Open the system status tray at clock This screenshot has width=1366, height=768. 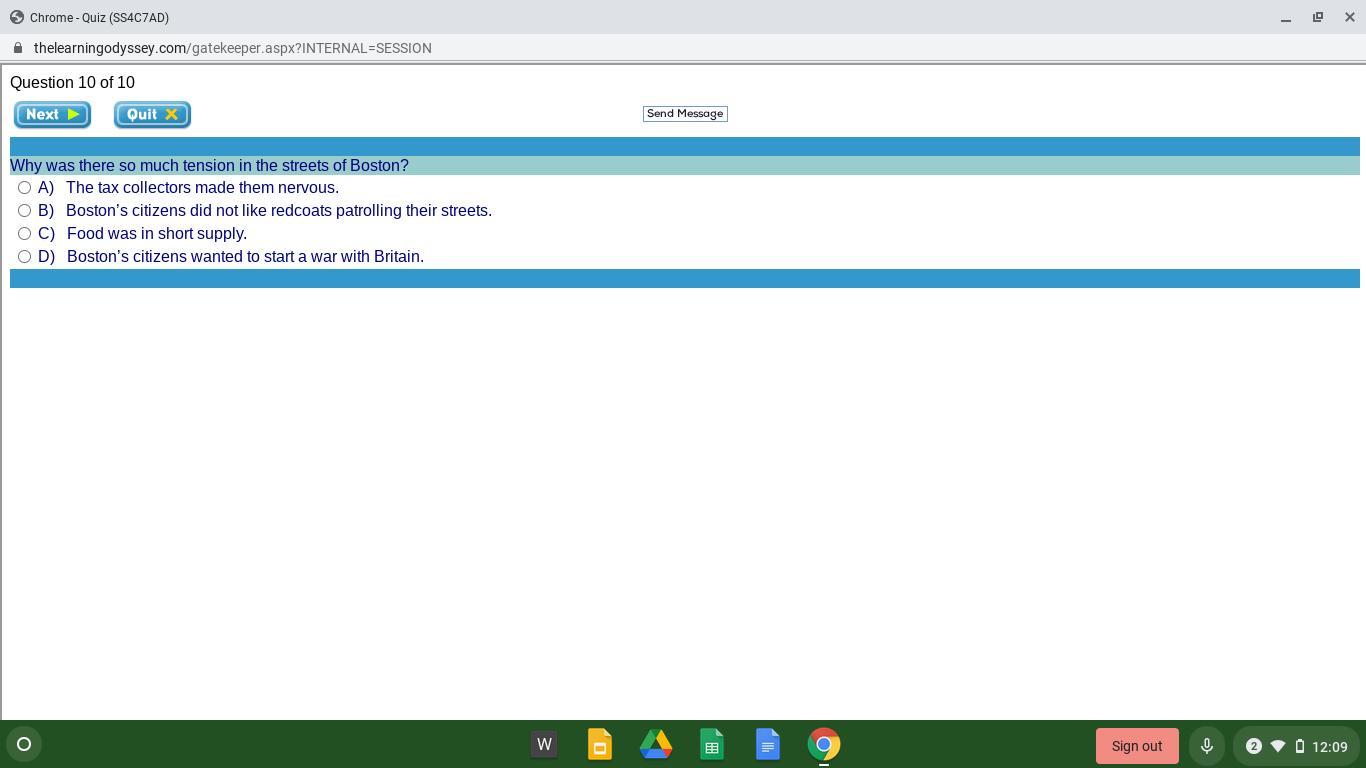point(1328,746)
